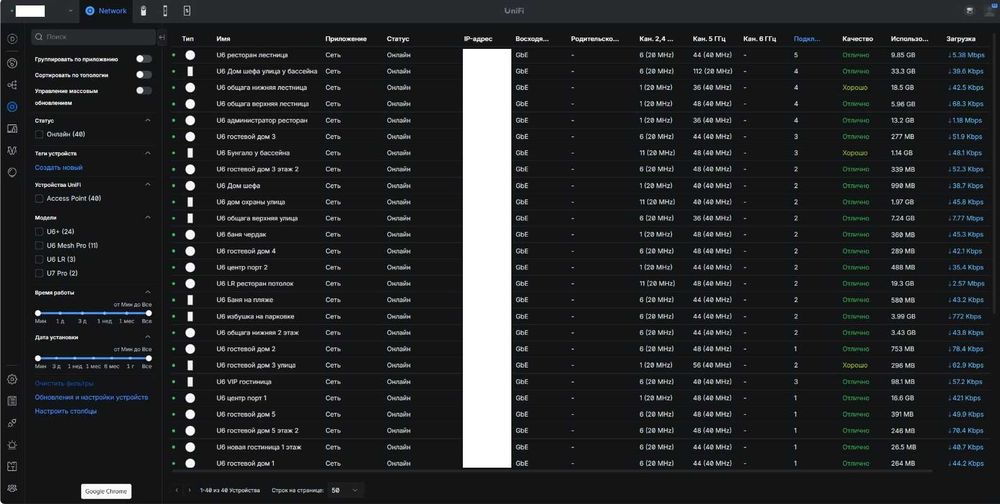Open the Settings gear in sidebar
Image resolution: width=1000 pixels, height=504 pixels.
pos(11,379)
